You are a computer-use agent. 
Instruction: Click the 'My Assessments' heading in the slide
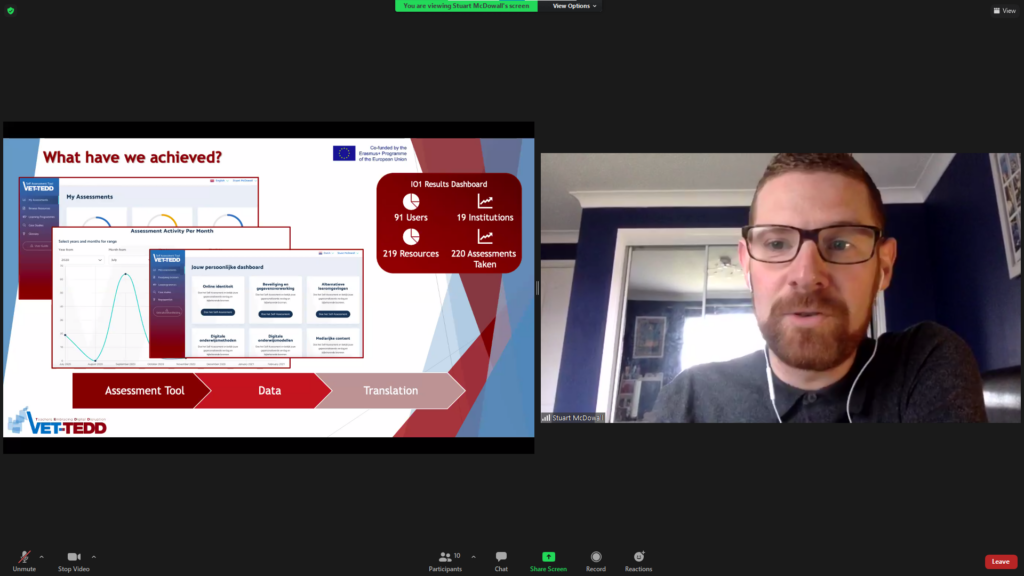coord(89,197)
